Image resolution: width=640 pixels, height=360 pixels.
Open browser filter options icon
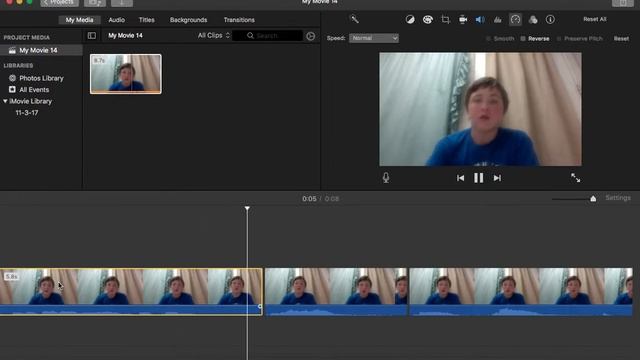click(x=311, y=36)
